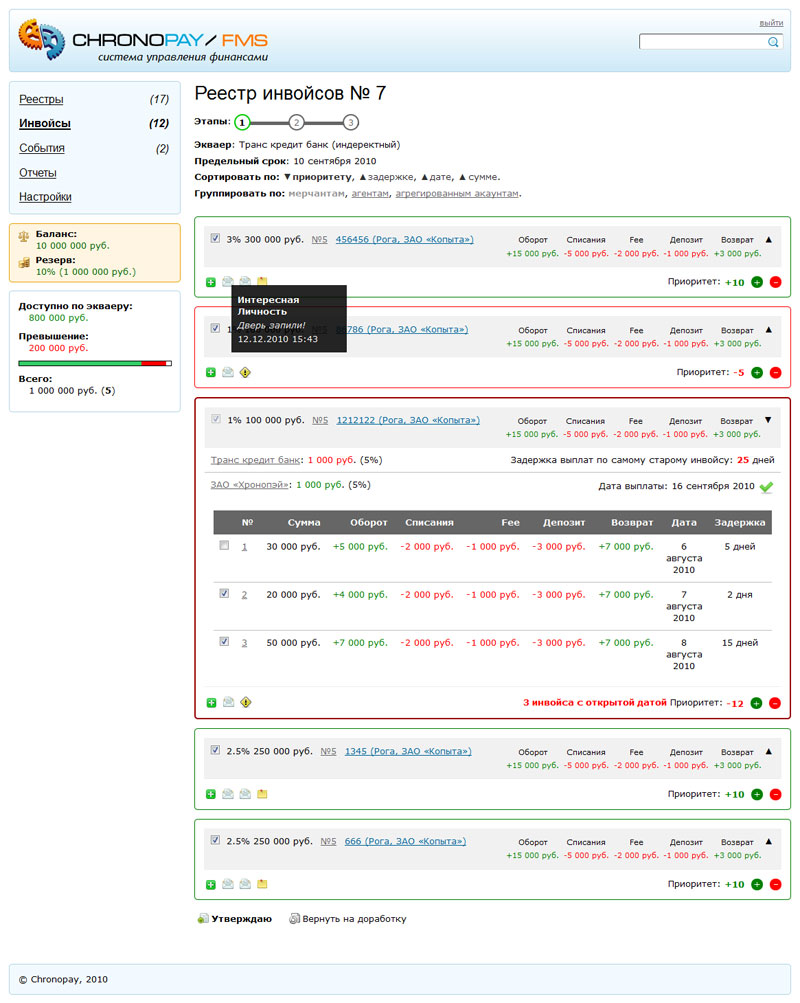Click green checkmark next to payout date
Image resolution: width=800 pixels, height=1003 pixels.
766,487
